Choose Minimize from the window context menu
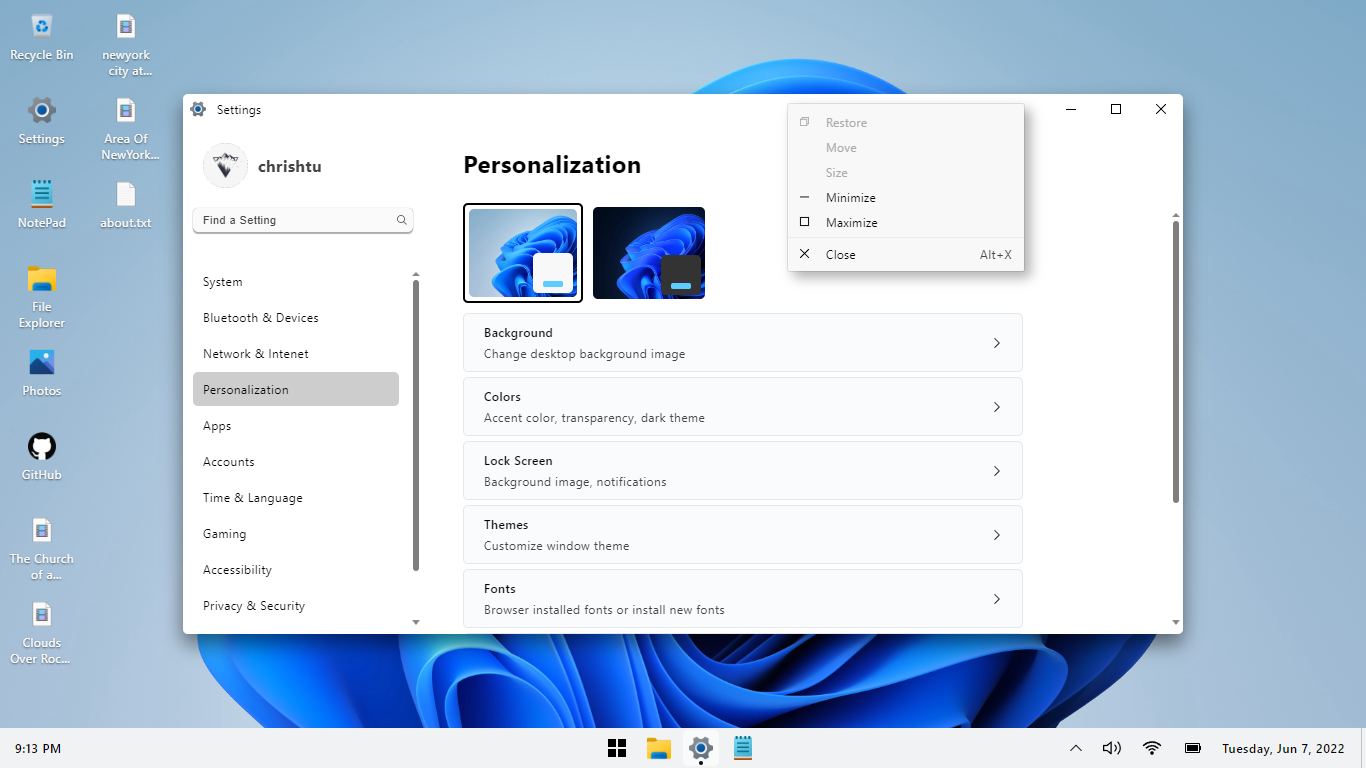The image size is (1366, 768). pos(850,198)
